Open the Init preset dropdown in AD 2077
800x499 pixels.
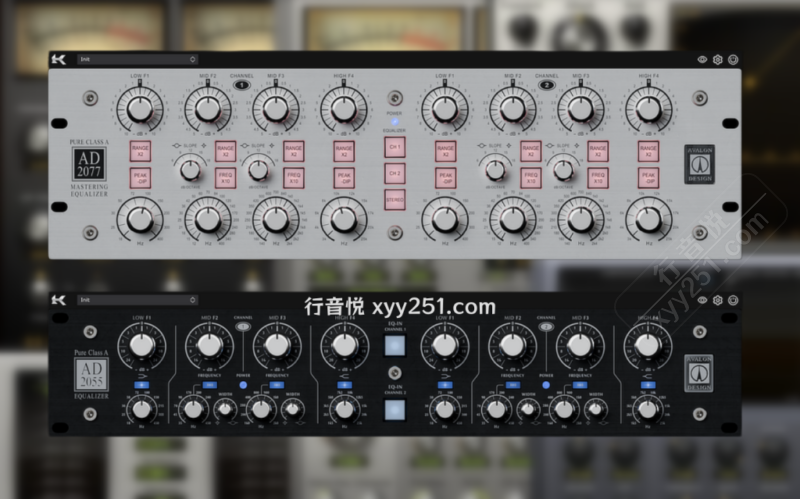coord(138,59)
